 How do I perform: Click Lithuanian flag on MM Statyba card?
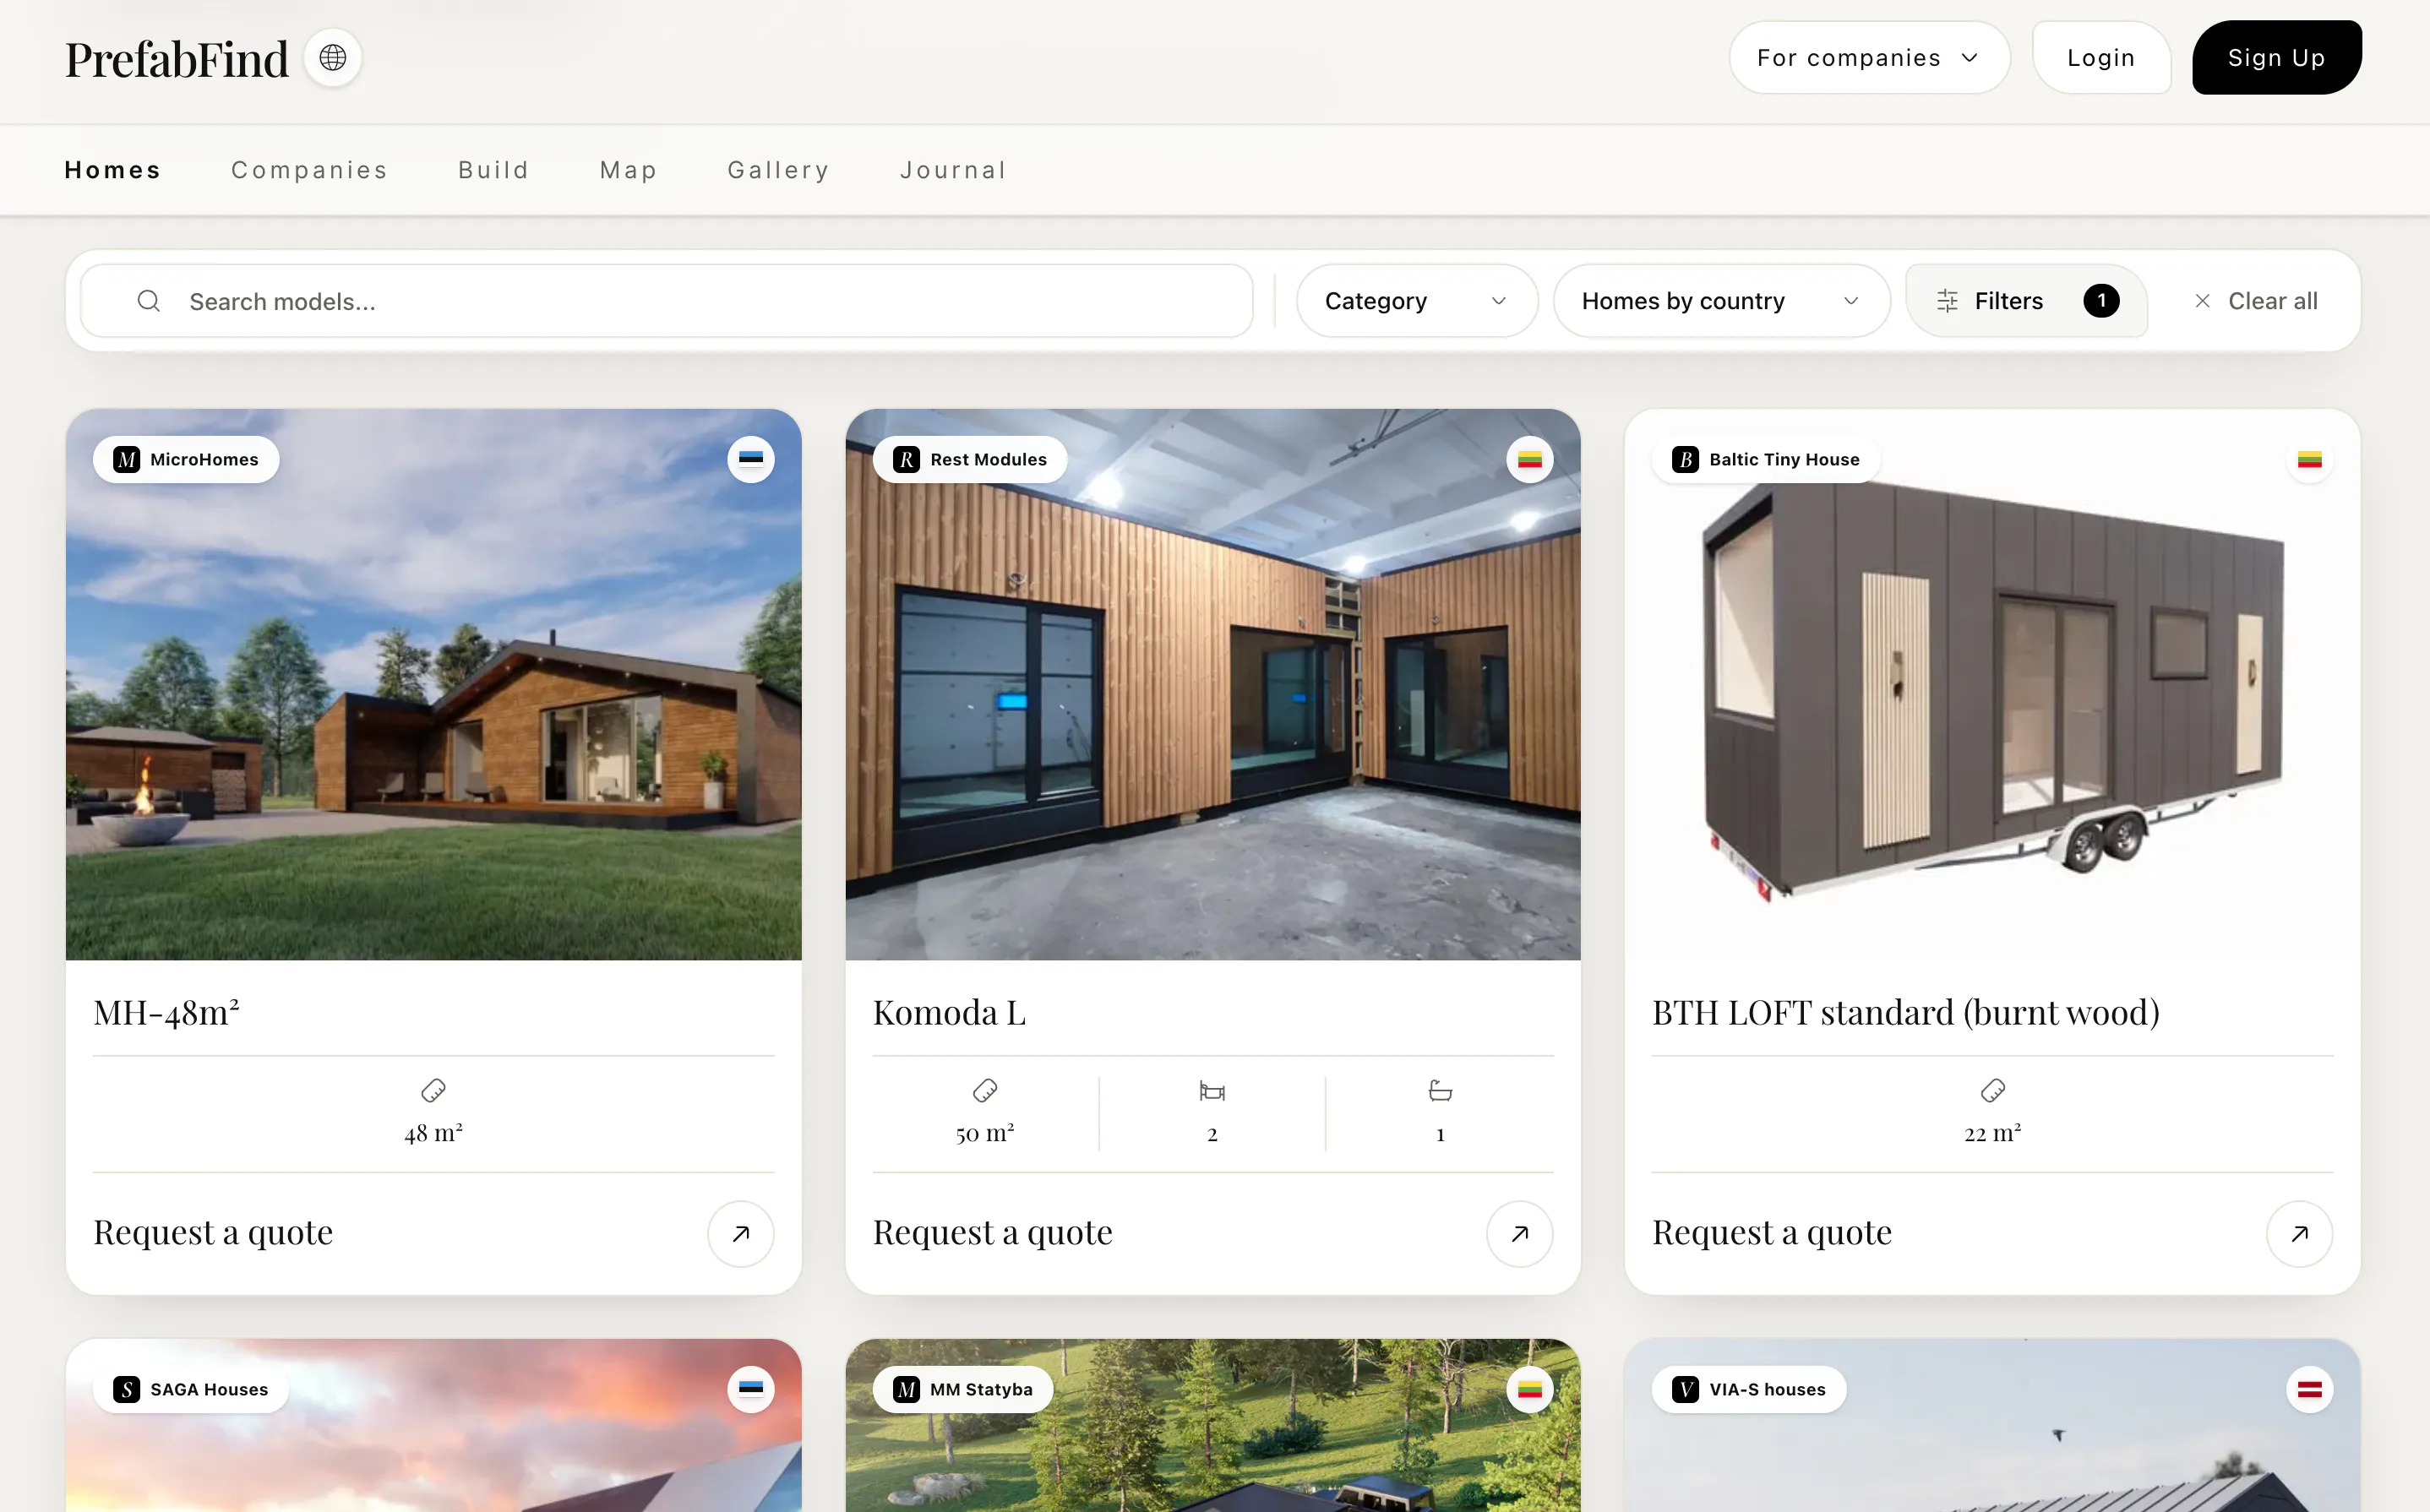pos(1530,1389)
